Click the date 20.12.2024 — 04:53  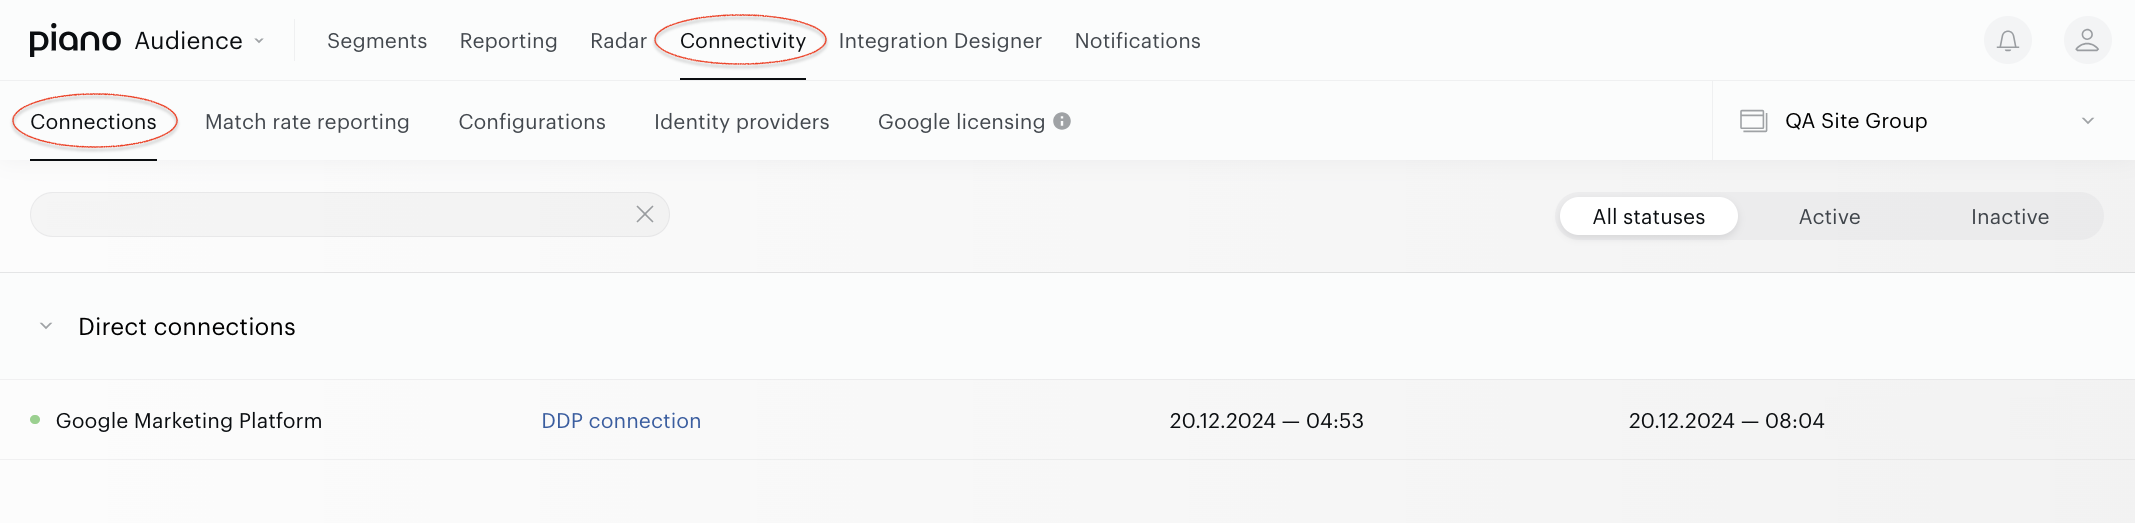tap(1266, 421)
